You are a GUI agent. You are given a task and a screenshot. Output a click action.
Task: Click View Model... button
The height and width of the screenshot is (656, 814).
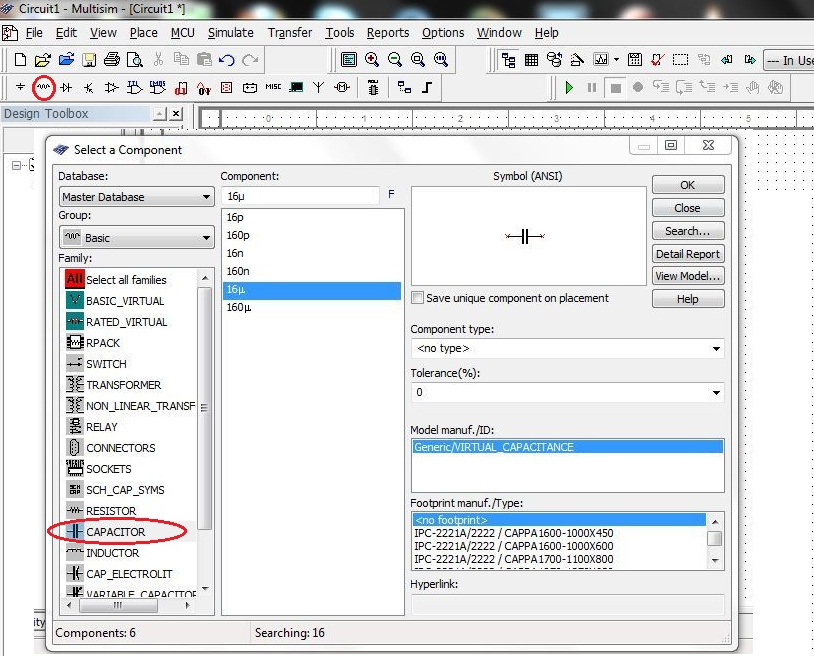688,276
